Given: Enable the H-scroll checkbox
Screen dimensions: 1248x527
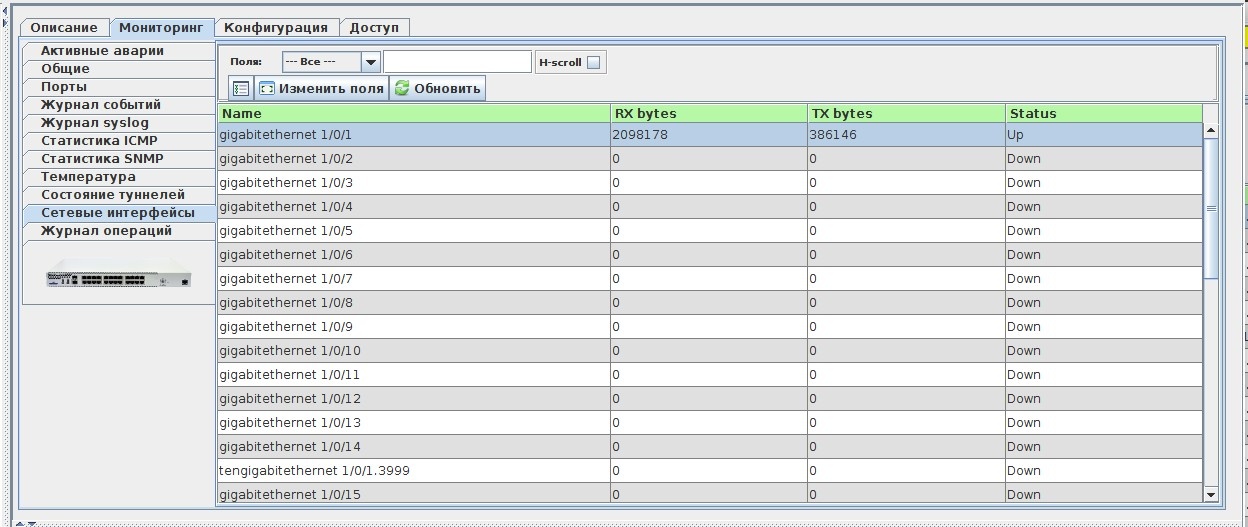Looking at the screenshot, I should (x=594, y=62).
